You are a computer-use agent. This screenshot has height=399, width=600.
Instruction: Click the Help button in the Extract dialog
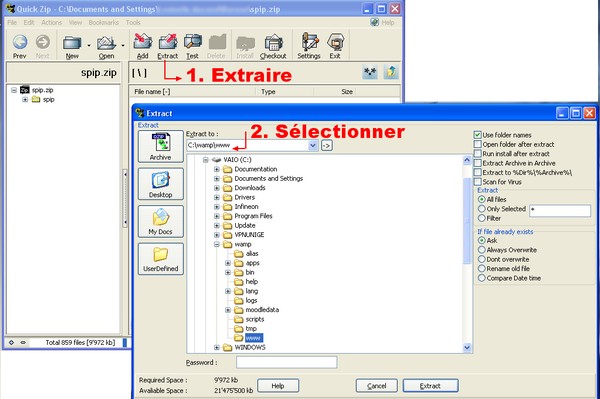coord(278,386)
